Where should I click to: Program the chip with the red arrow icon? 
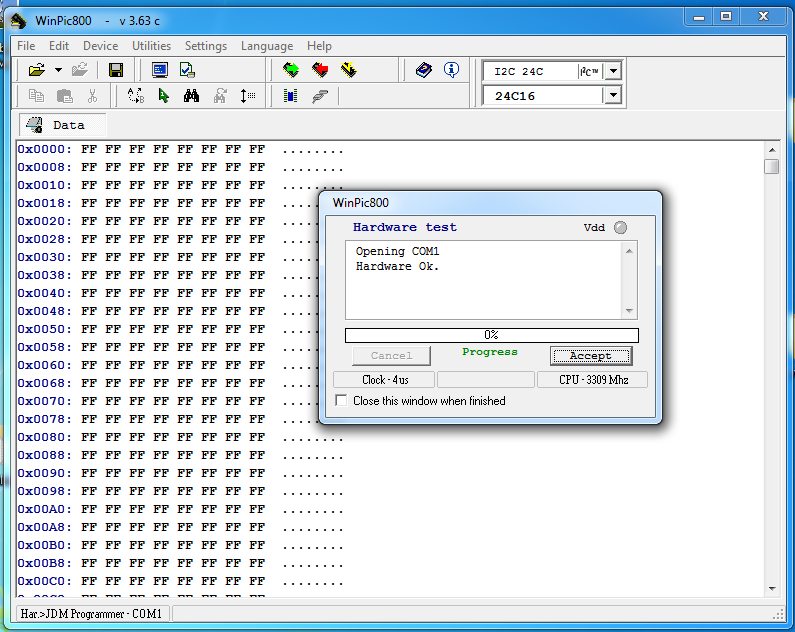coord(320,70)
